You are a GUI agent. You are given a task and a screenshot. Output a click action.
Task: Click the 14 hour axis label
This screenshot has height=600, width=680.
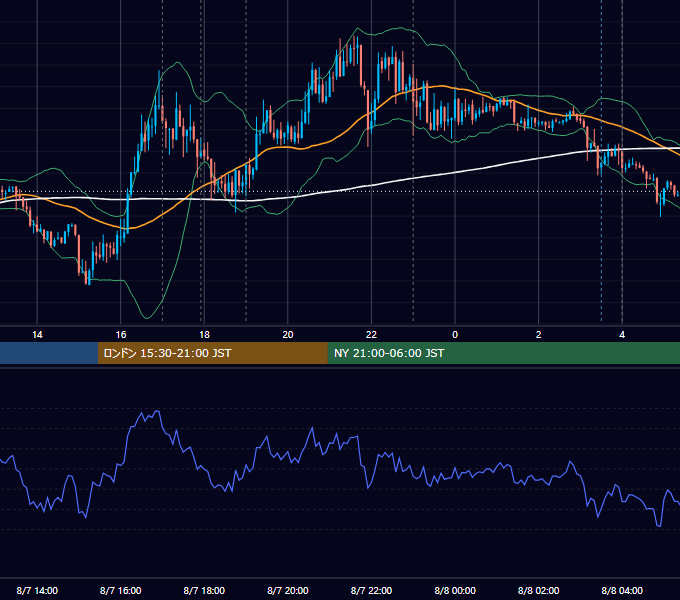tap(37, 335)
